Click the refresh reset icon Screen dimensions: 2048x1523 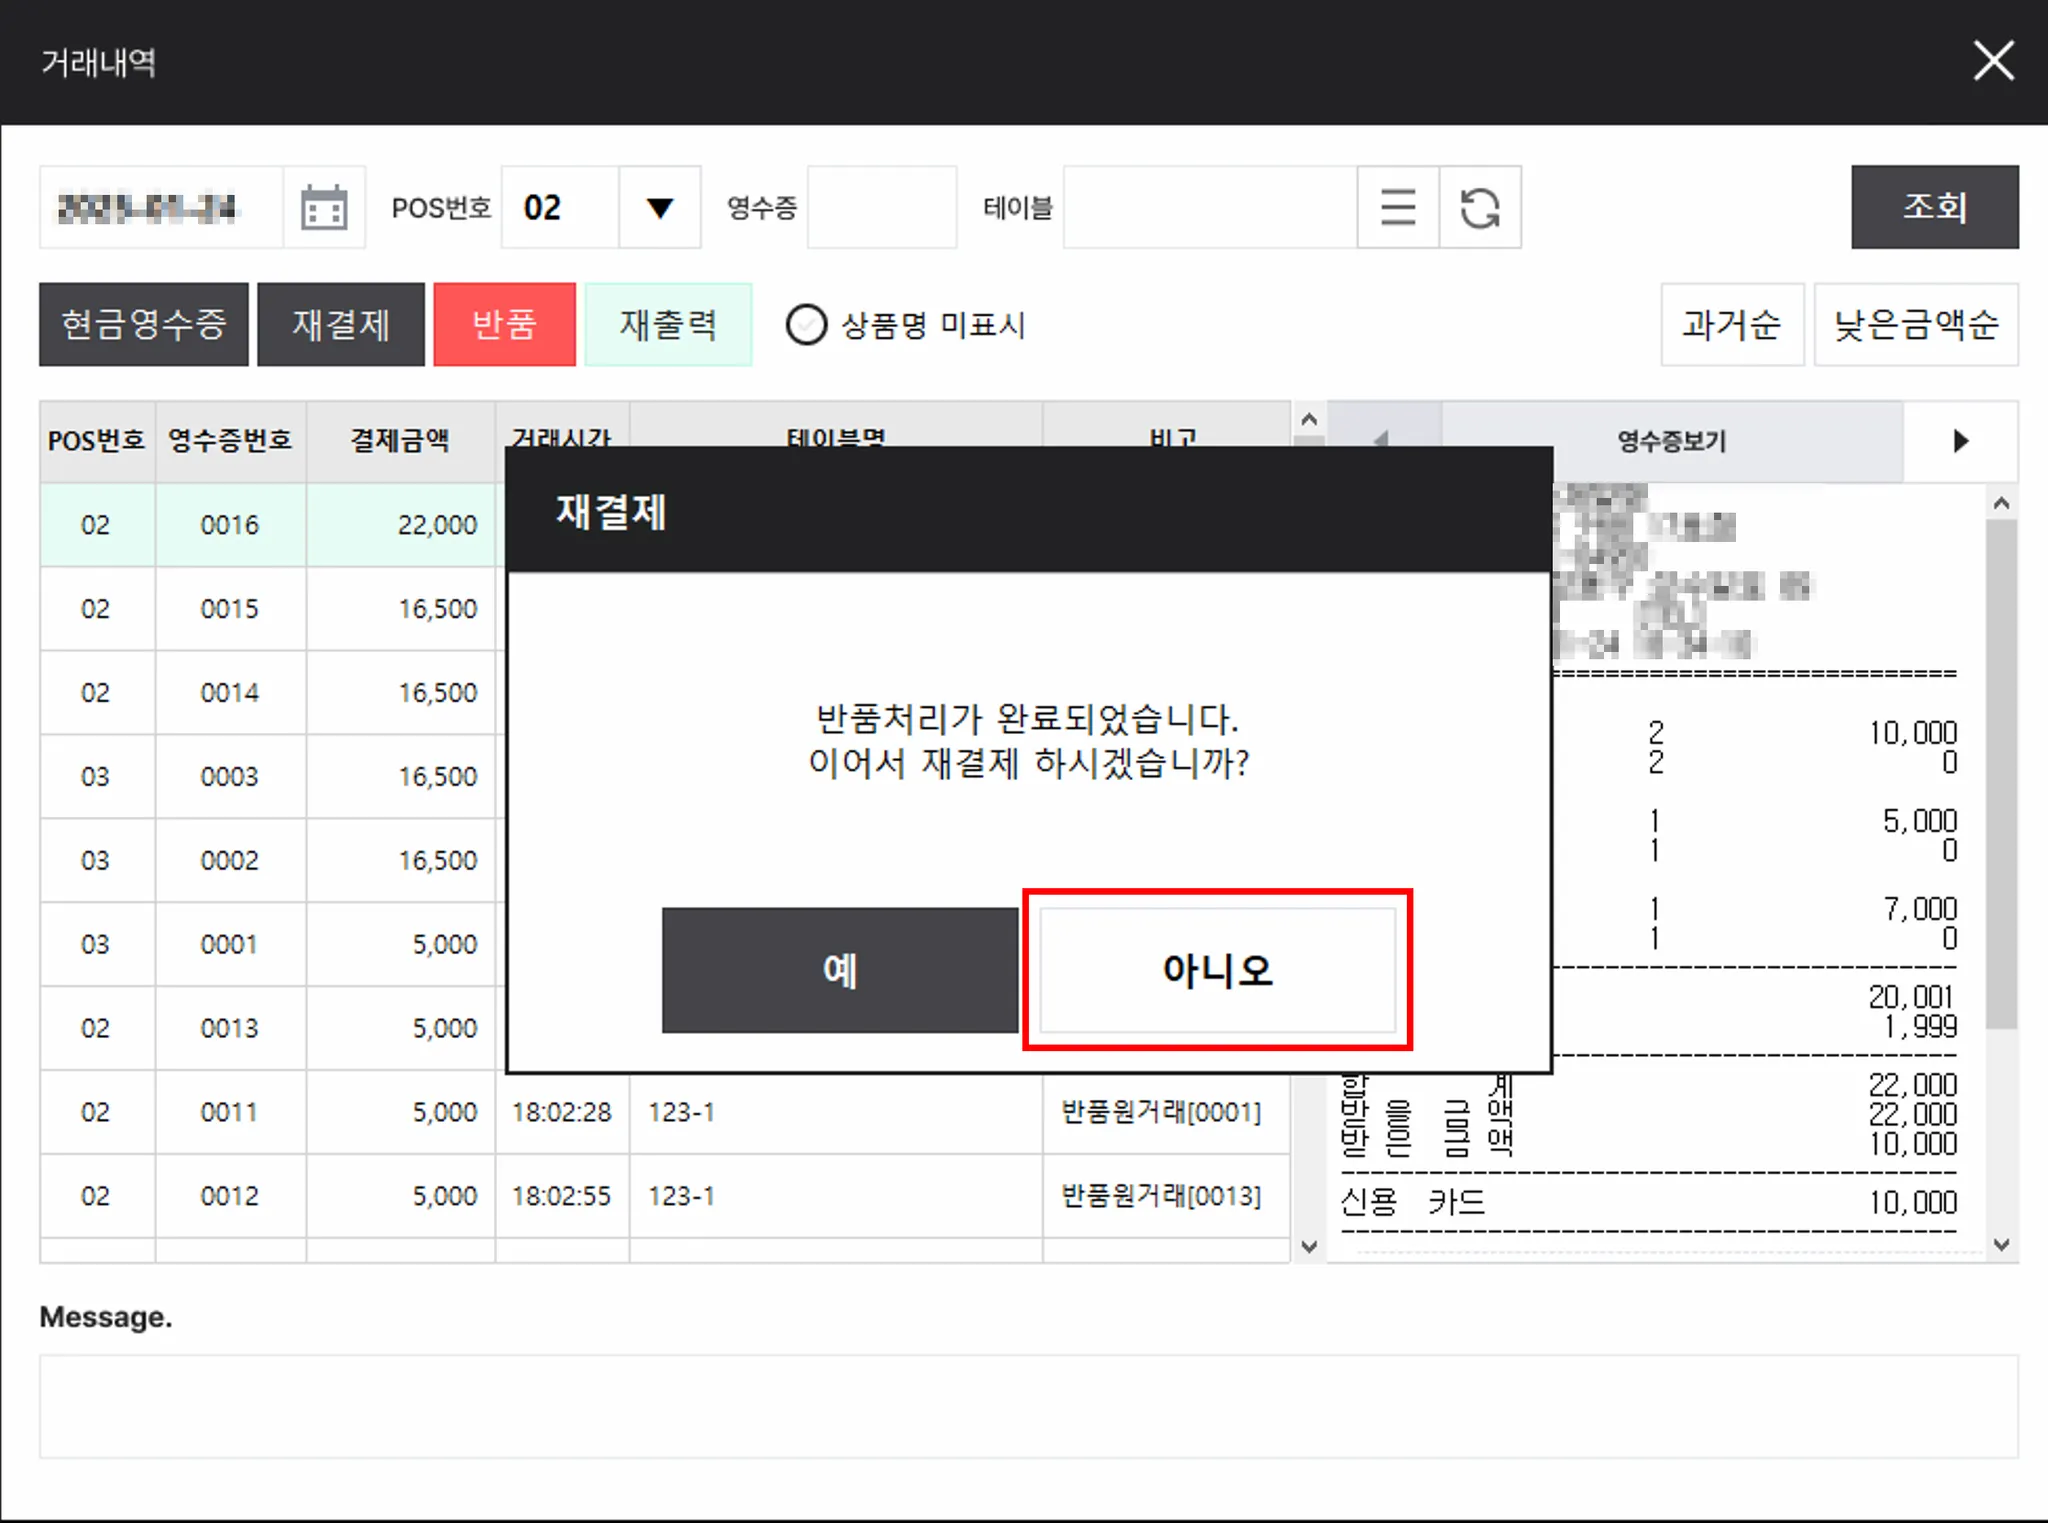click(x=1480, y=208)
